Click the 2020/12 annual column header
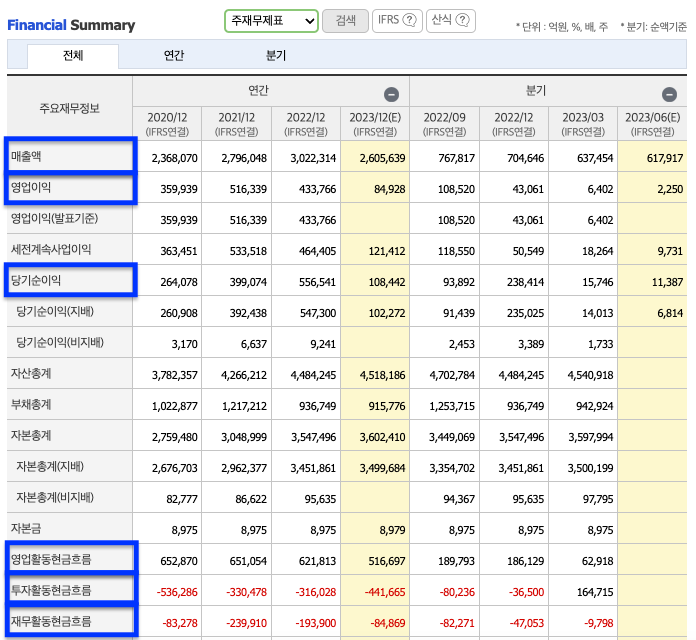 click(x=167, y=124)
